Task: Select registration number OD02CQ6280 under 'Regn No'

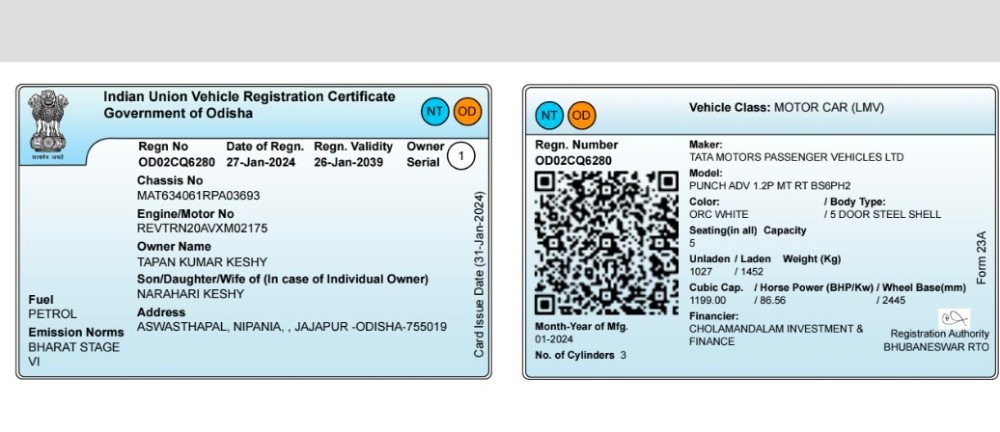Action: point(177,163)
